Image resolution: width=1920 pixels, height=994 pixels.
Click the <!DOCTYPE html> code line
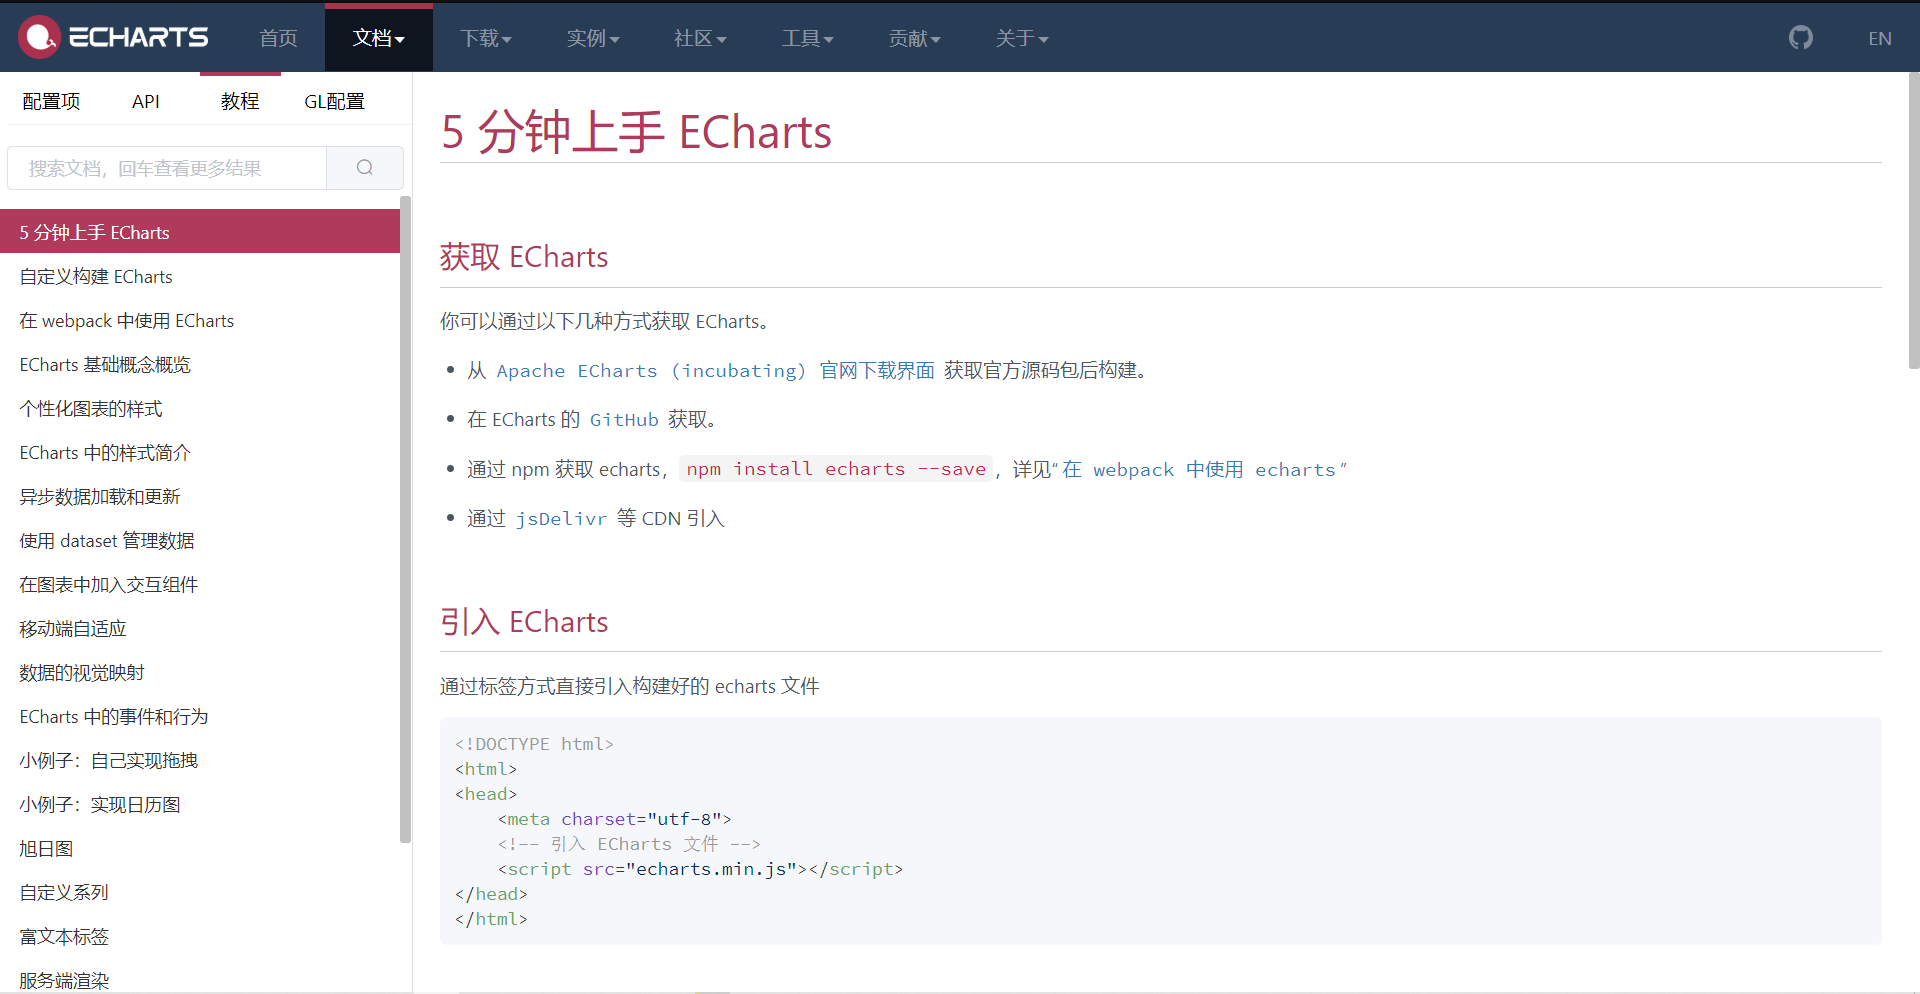click(534, 744)
